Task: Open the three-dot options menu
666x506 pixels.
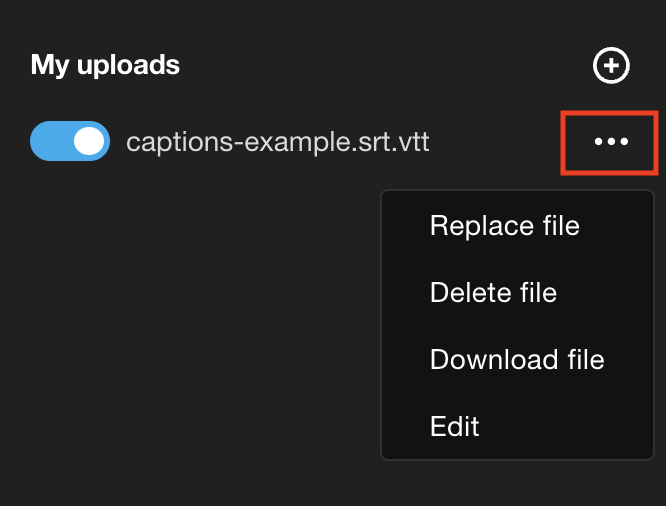Action: tap(611, 142)
